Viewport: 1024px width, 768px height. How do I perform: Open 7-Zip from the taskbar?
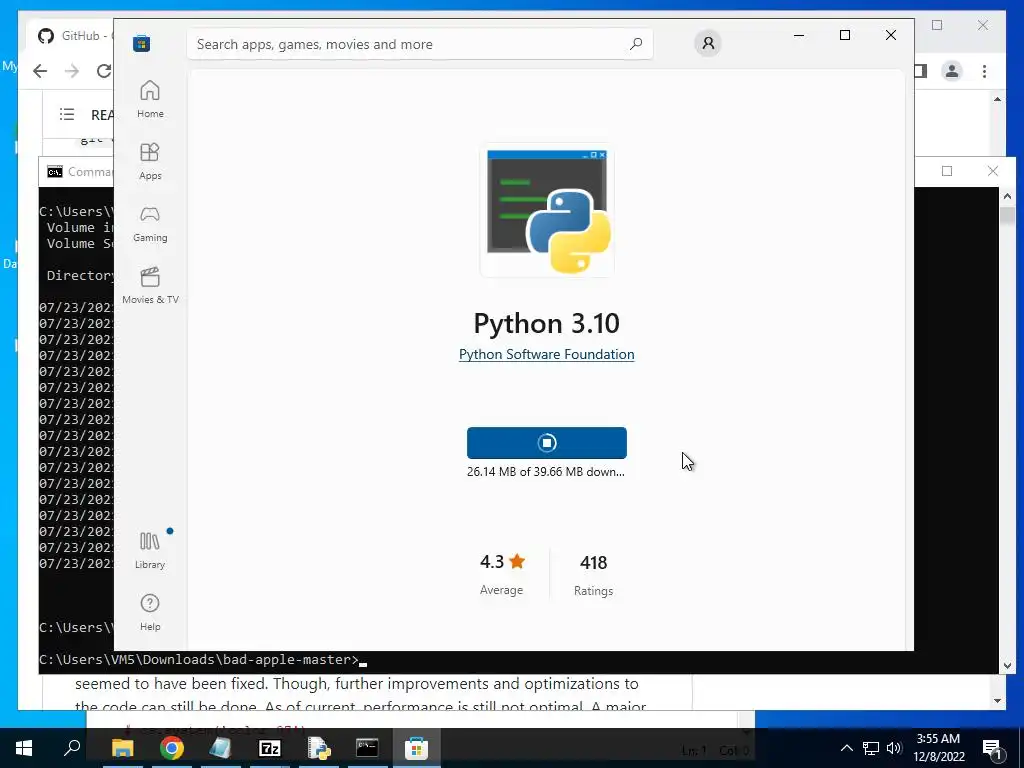point(270,748)
